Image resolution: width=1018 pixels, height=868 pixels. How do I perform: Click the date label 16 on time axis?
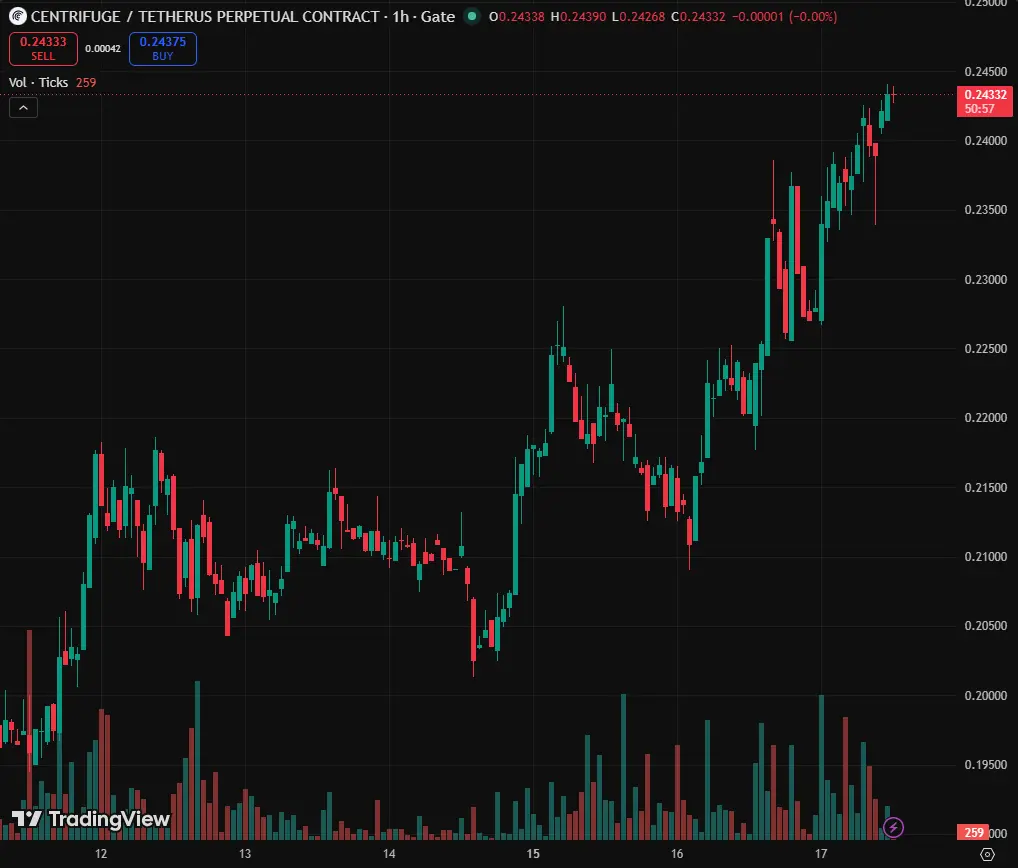(677, 854)
